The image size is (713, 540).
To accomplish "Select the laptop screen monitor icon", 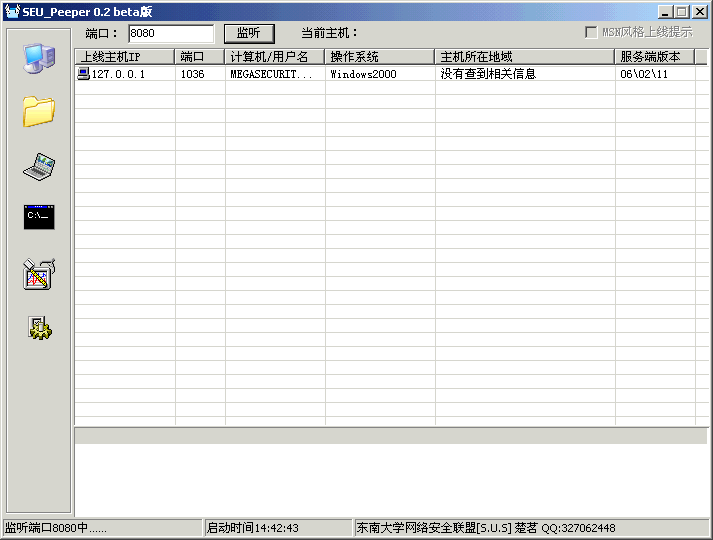I will [x=39, y=167].
